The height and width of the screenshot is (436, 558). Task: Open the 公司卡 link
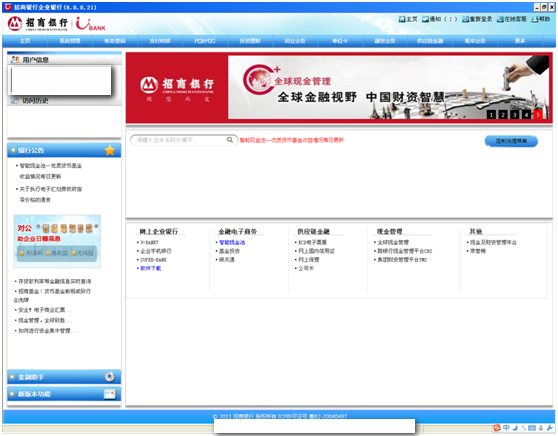(306, 268)
